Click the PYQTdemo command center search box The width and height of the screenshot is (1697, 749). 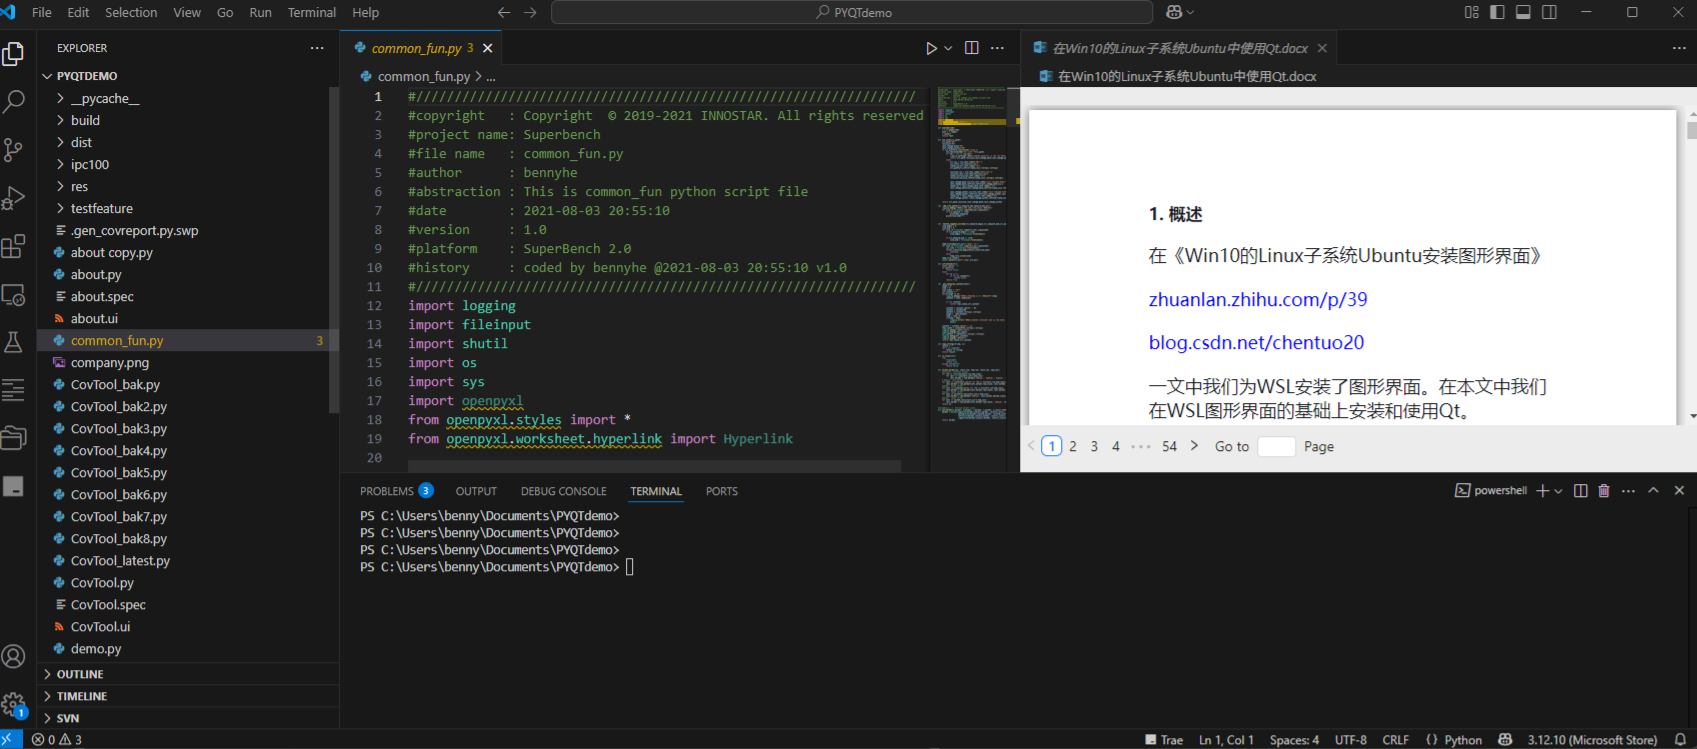[852, 12]
